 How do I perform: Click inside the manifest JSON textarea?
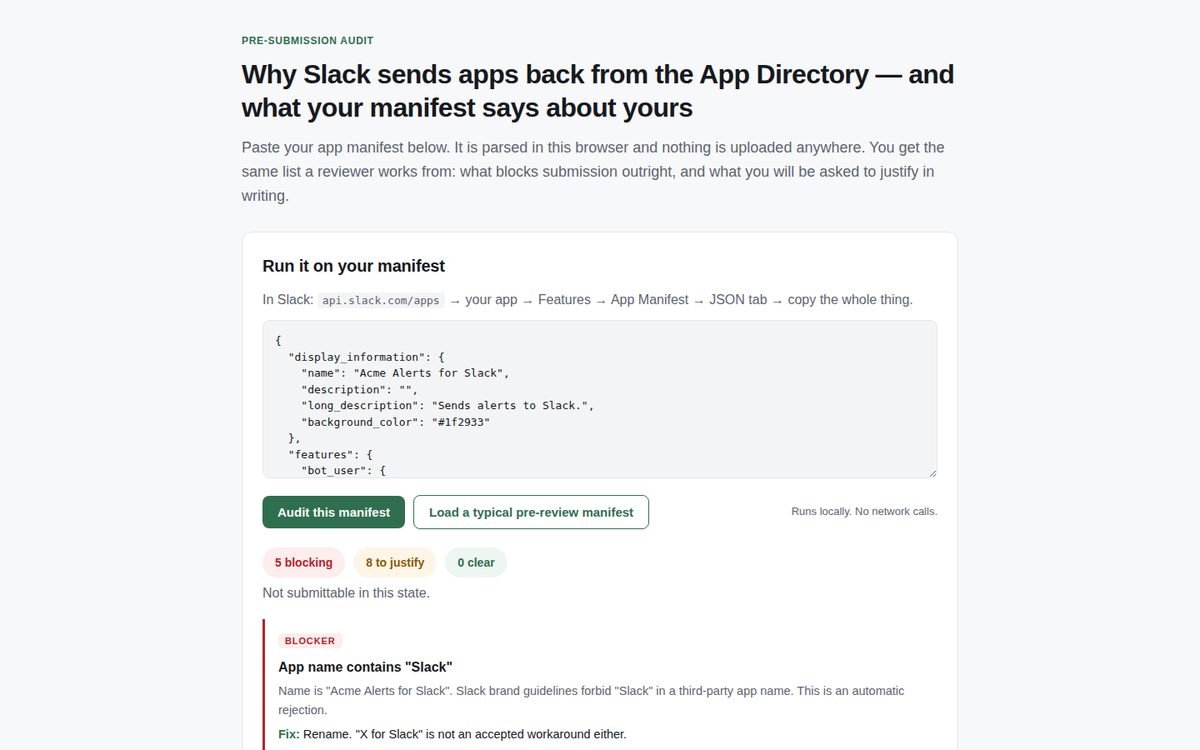600,399
